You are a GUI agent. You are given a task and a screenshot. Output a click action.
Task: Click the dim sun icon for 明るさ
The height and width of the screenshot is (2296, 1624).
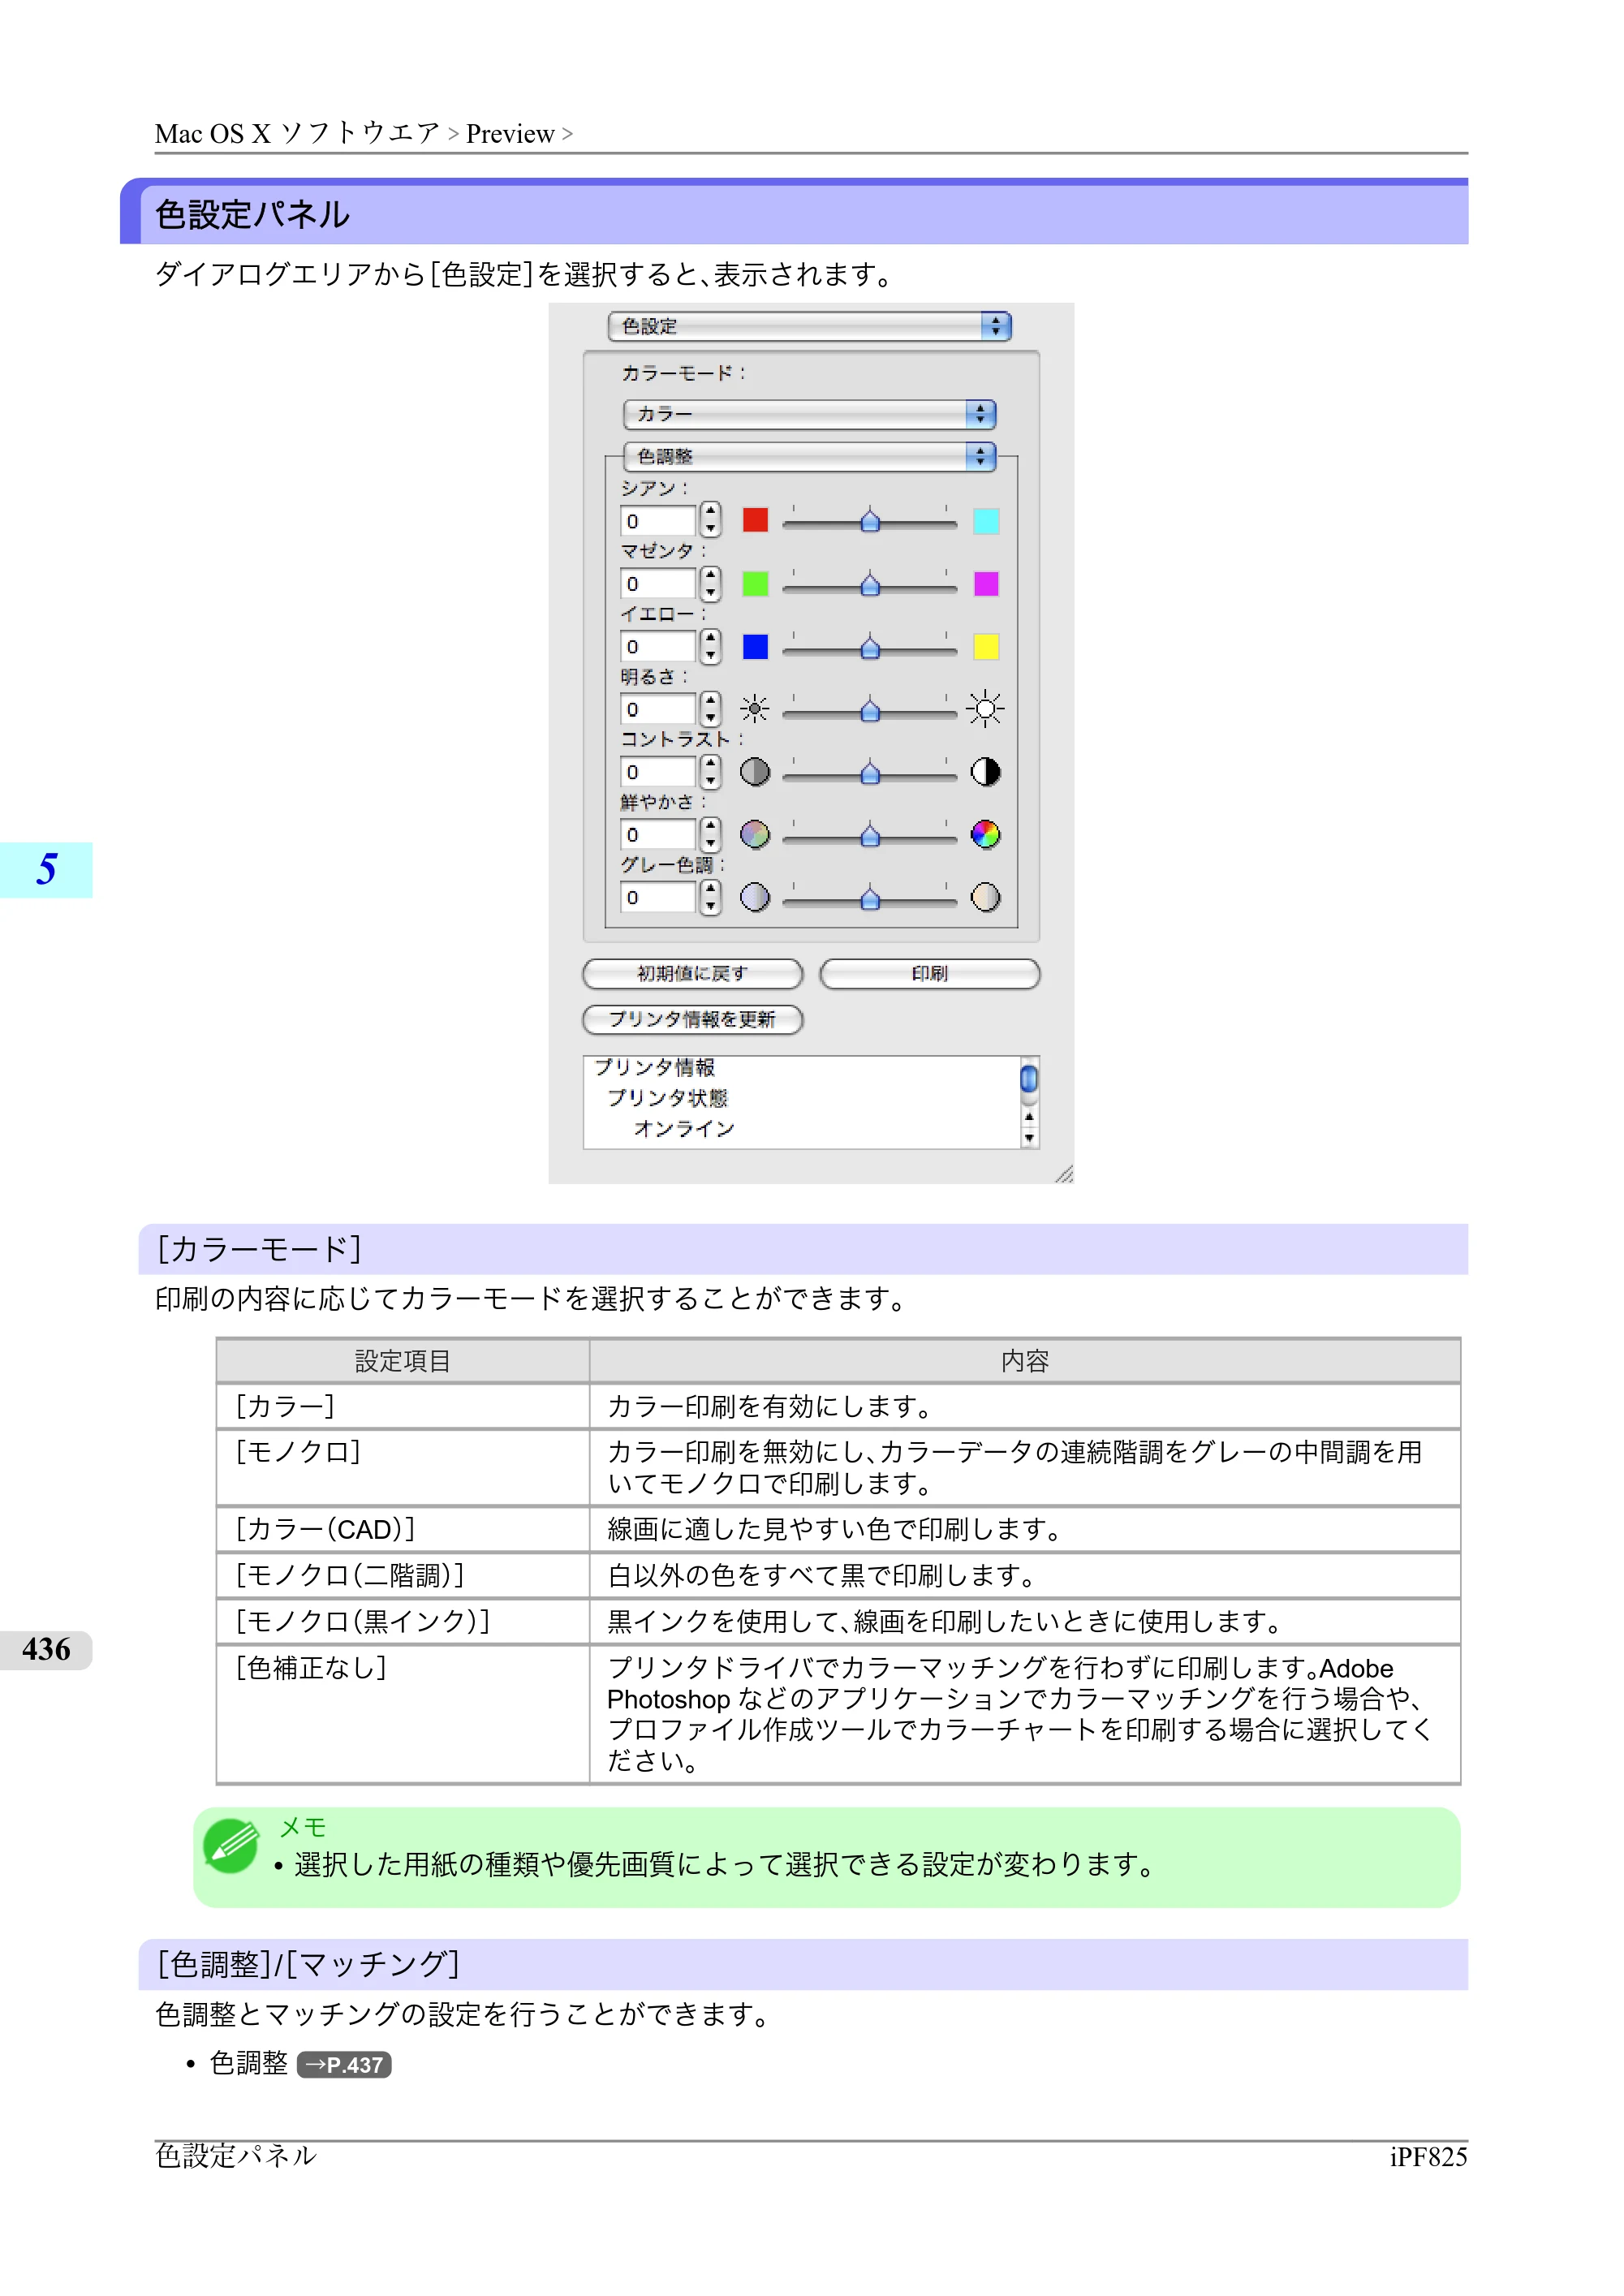click(755, 709)
